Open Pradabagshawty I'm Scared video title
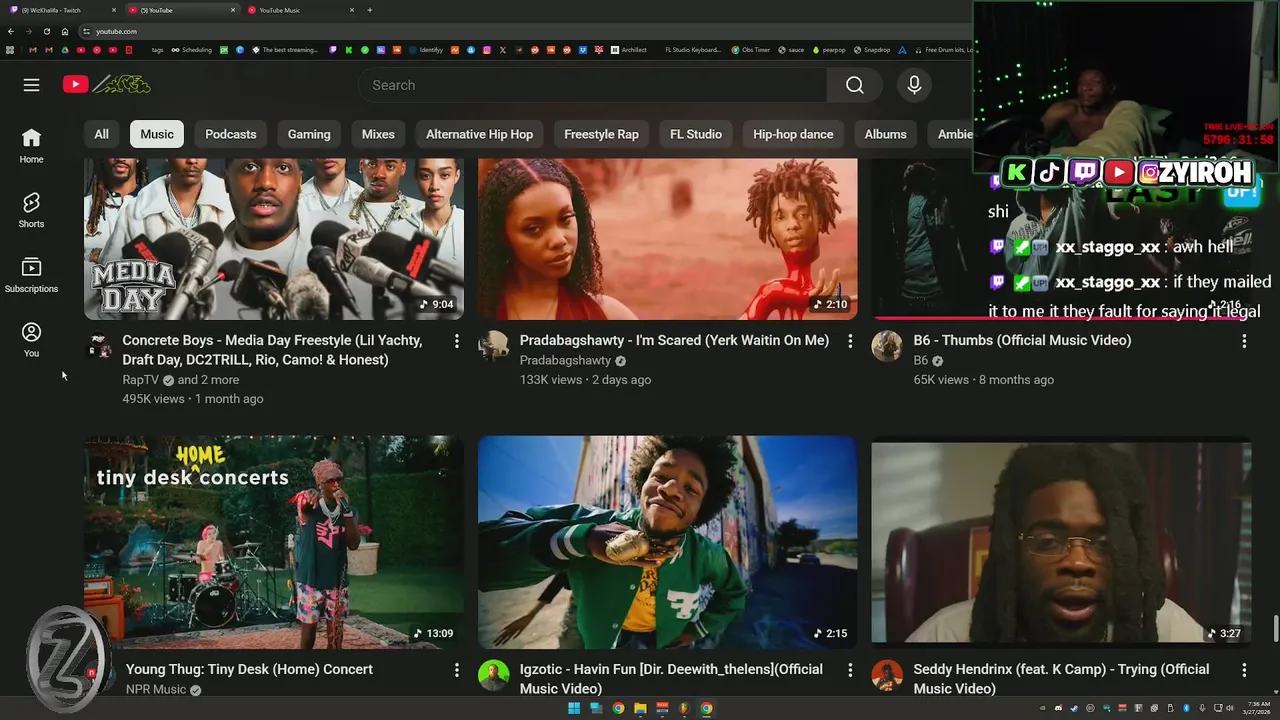This screenshot has width=1280, height=720. (x=674, y=341)
